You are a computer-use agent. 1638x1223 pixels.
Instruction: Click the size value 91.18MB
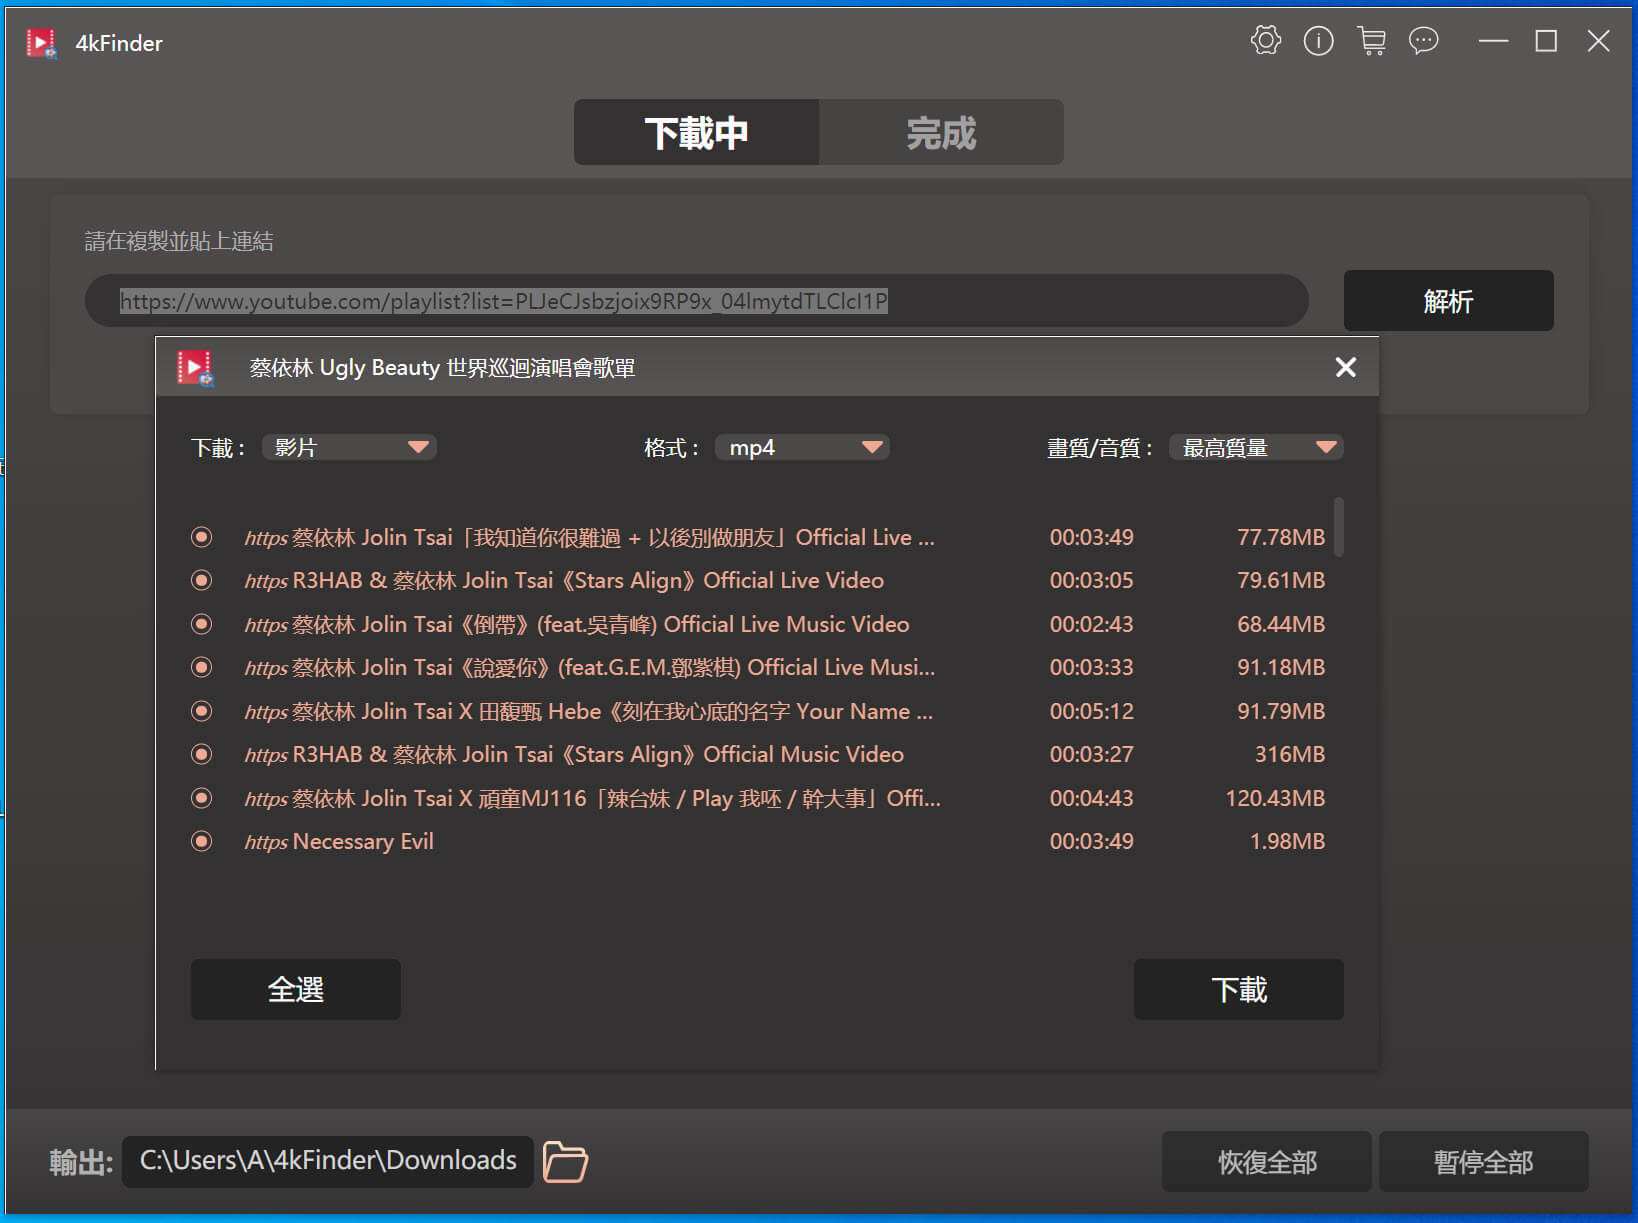coord(1281,667)
